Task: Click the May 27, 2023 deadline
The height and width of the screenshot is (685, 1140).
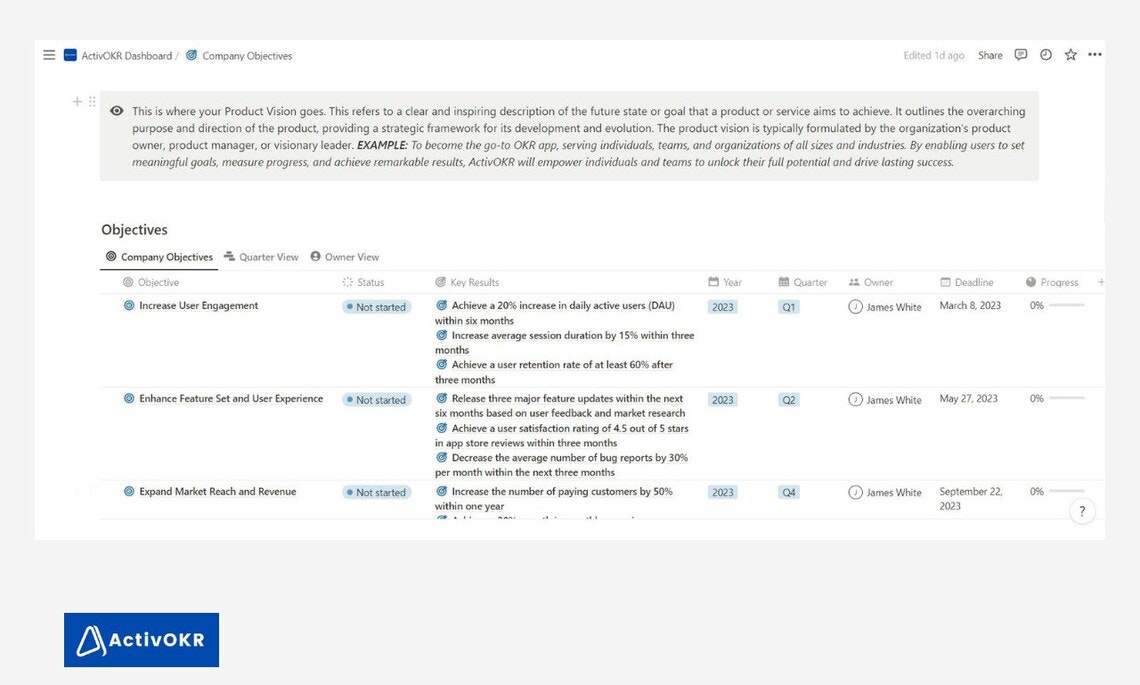Action: 968,398
